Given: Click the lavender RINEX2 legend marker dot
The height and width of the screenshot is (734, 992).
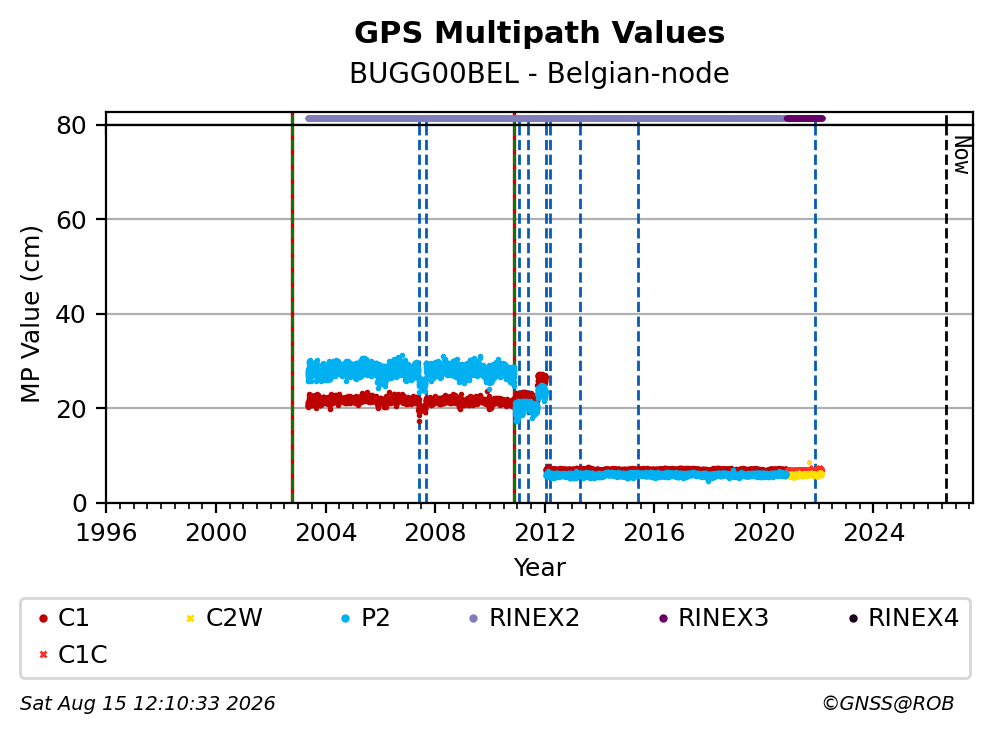Looking at the screenshot, I should (x=473, y=618).
